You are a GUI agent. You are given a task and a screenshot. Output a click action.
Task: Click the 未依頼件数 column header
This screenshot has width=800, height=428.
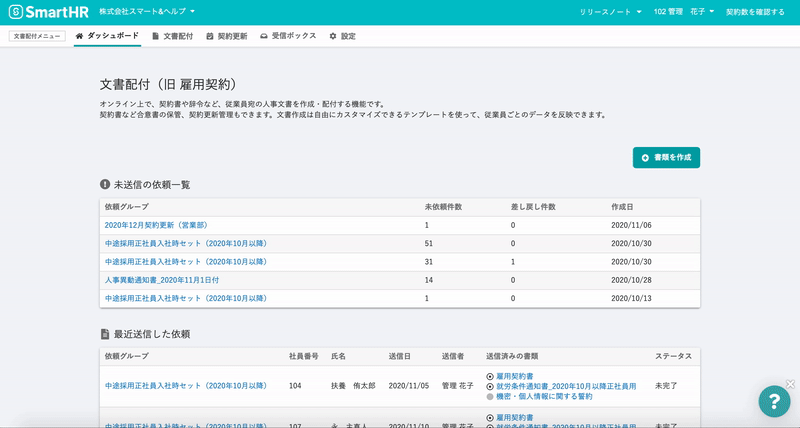coord(443,207)
